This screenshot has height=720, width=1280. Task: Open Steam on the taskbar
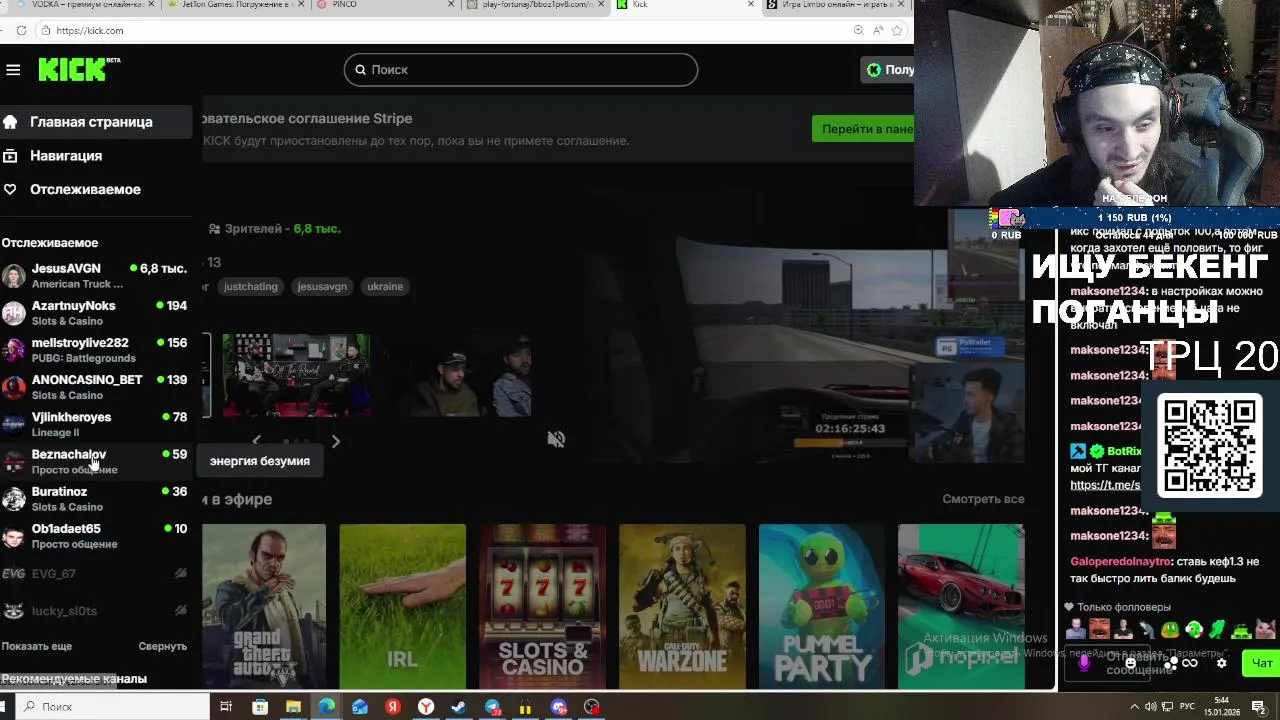(x=459, y=707)
